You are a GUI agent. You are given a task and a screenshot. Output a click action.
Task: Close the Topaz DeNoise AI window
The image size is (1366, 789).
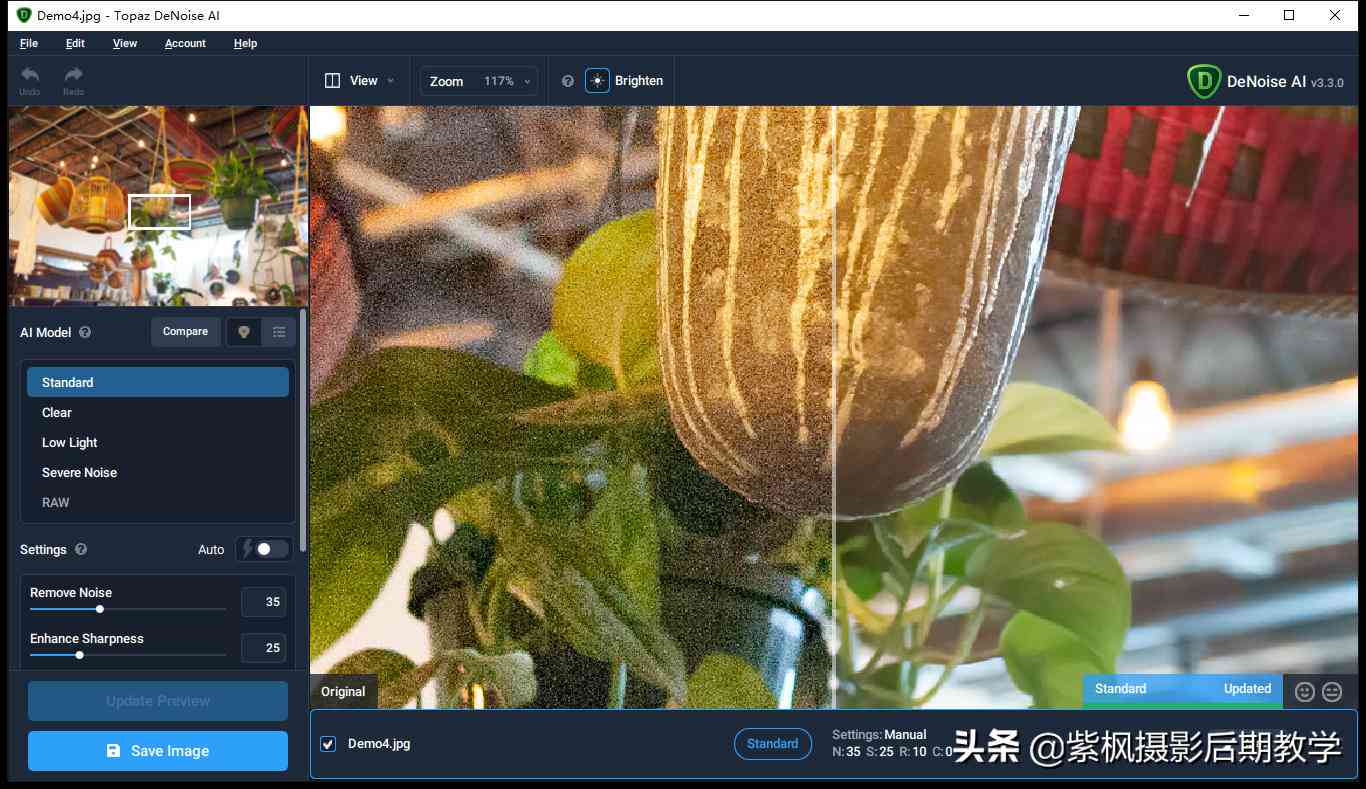click(x=1336, y=15)
